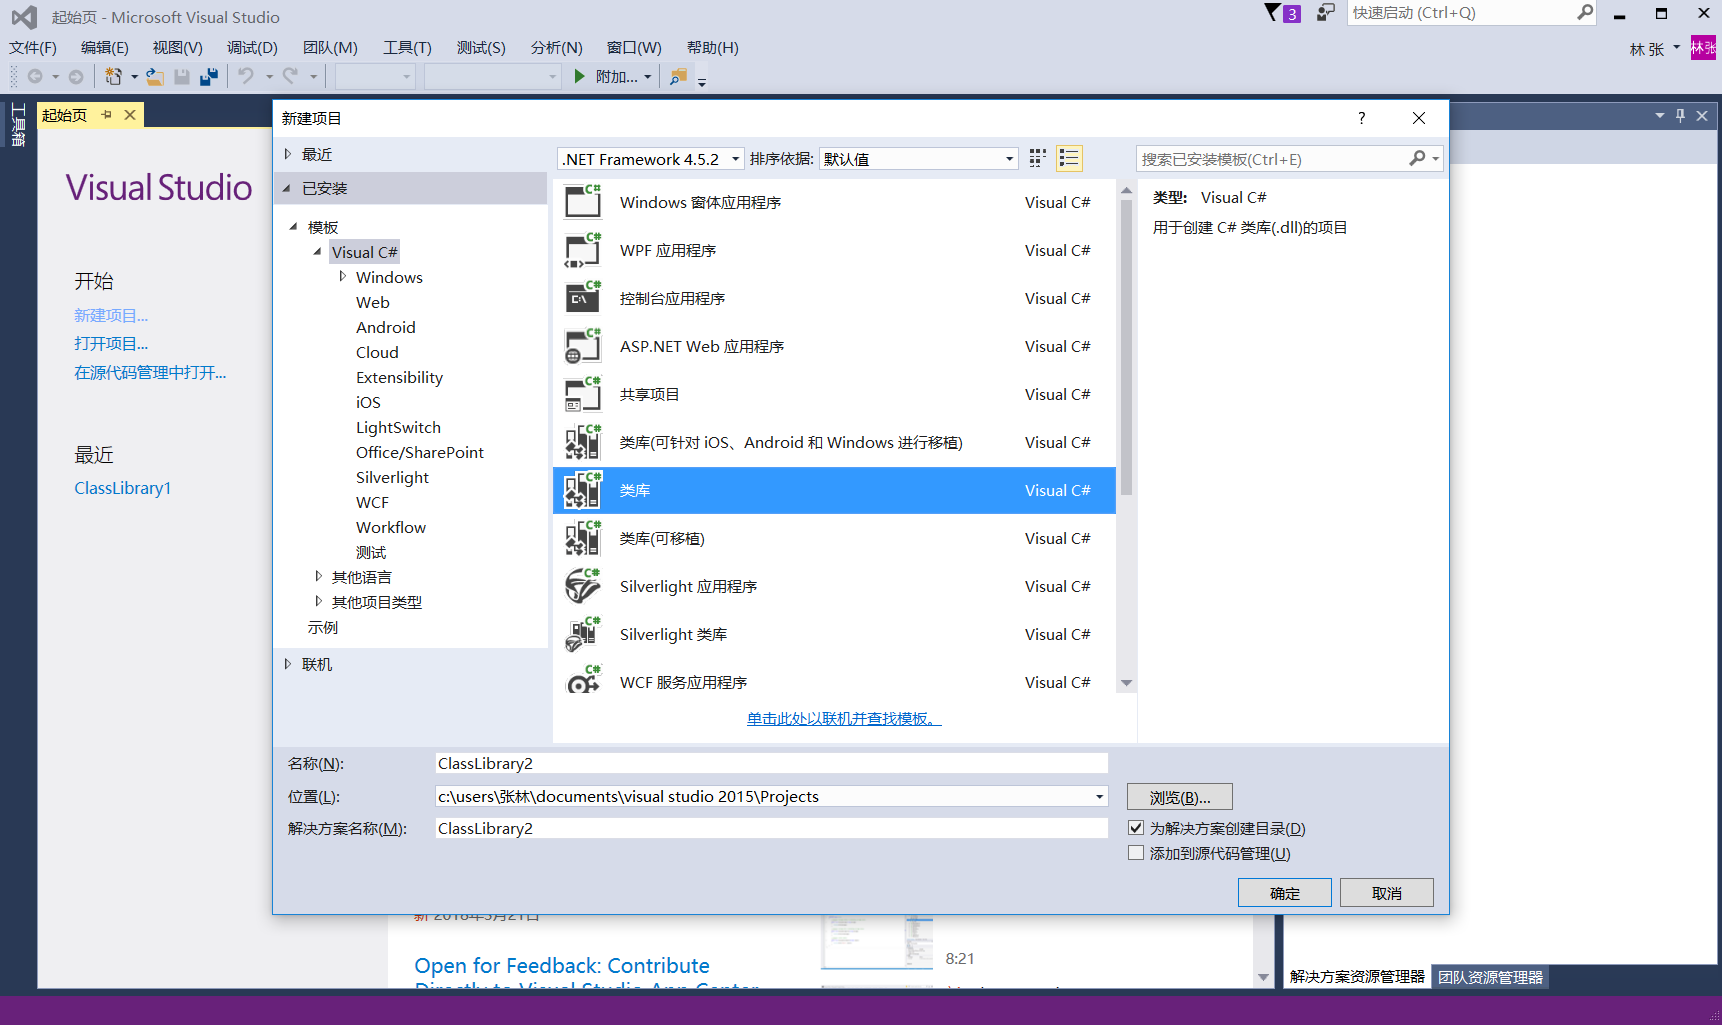
Task: Click the 控制台应用程序 template icon
Action: click(x=583, y=298)
